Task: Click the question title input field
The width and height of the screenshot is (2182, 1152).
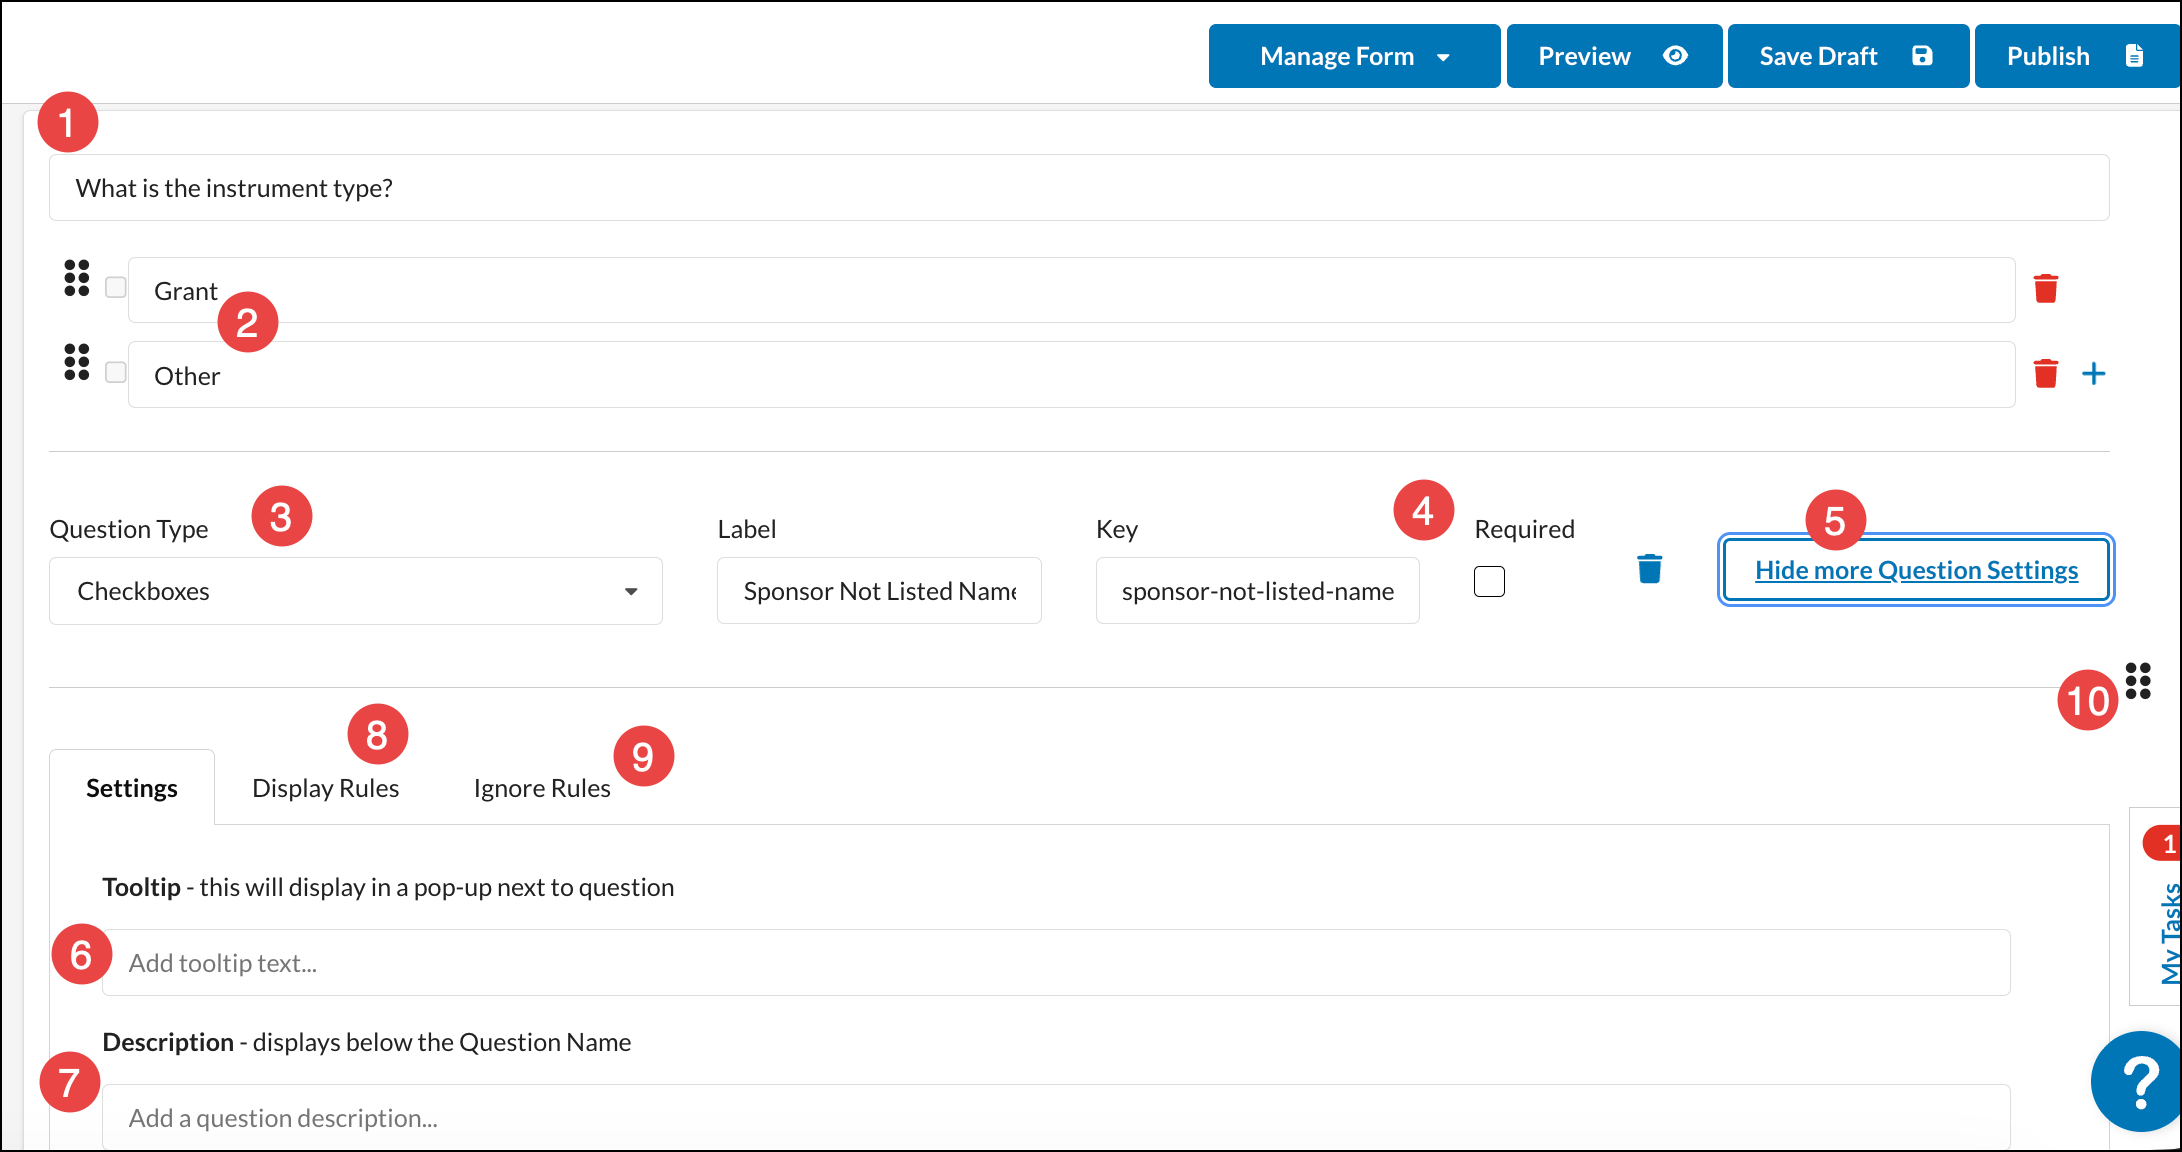Action: [x=1079, y=188]
